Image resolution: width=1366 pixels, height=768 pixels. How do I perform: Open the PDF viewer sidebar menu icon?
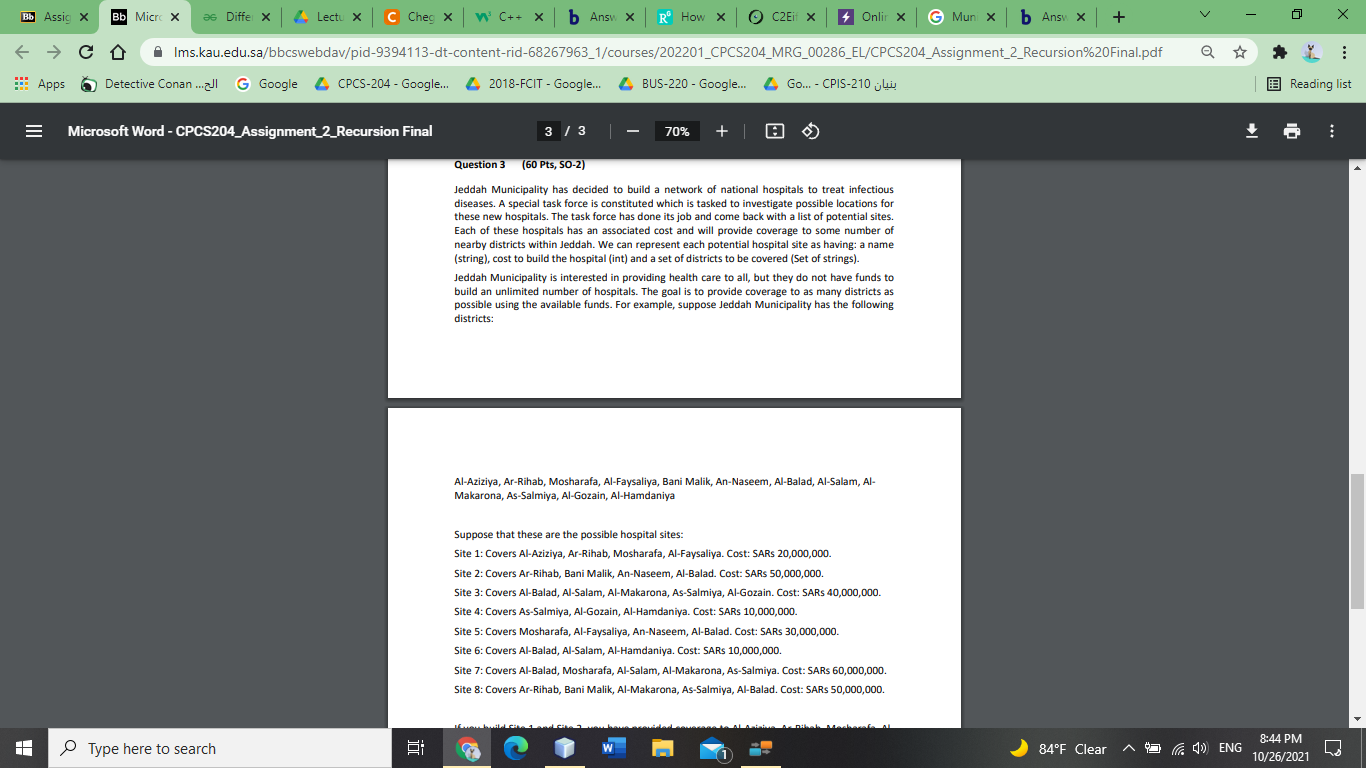tap(33, 131)
